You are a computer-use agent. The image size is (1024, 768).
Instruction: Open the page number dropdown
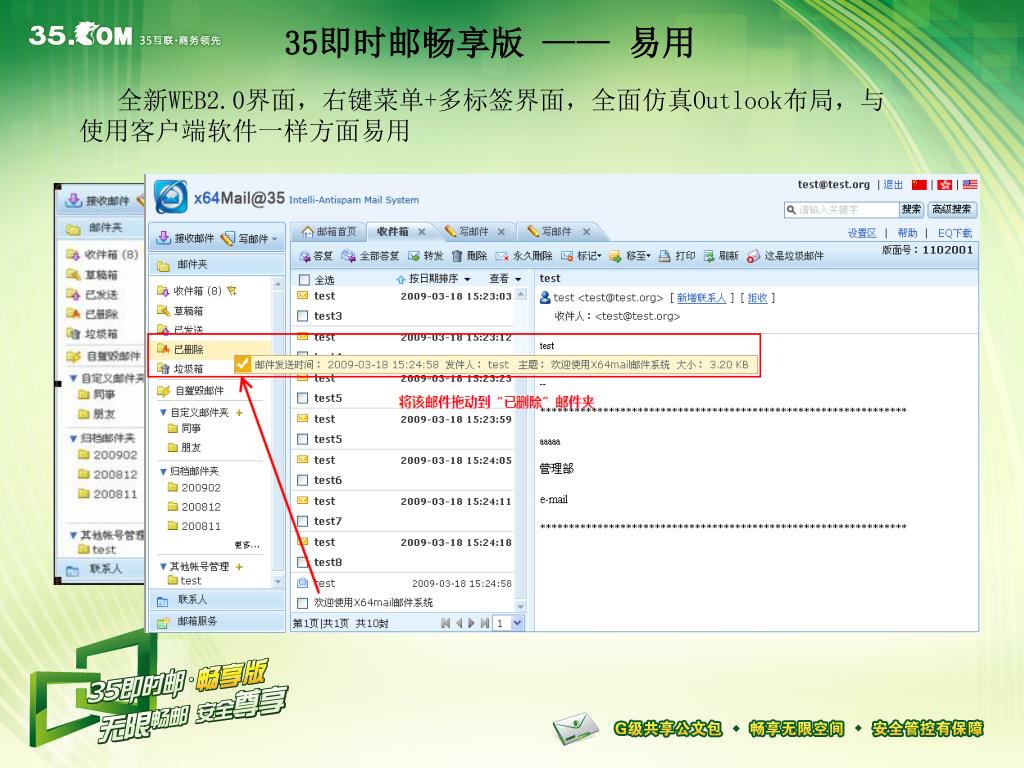point(518,624)
